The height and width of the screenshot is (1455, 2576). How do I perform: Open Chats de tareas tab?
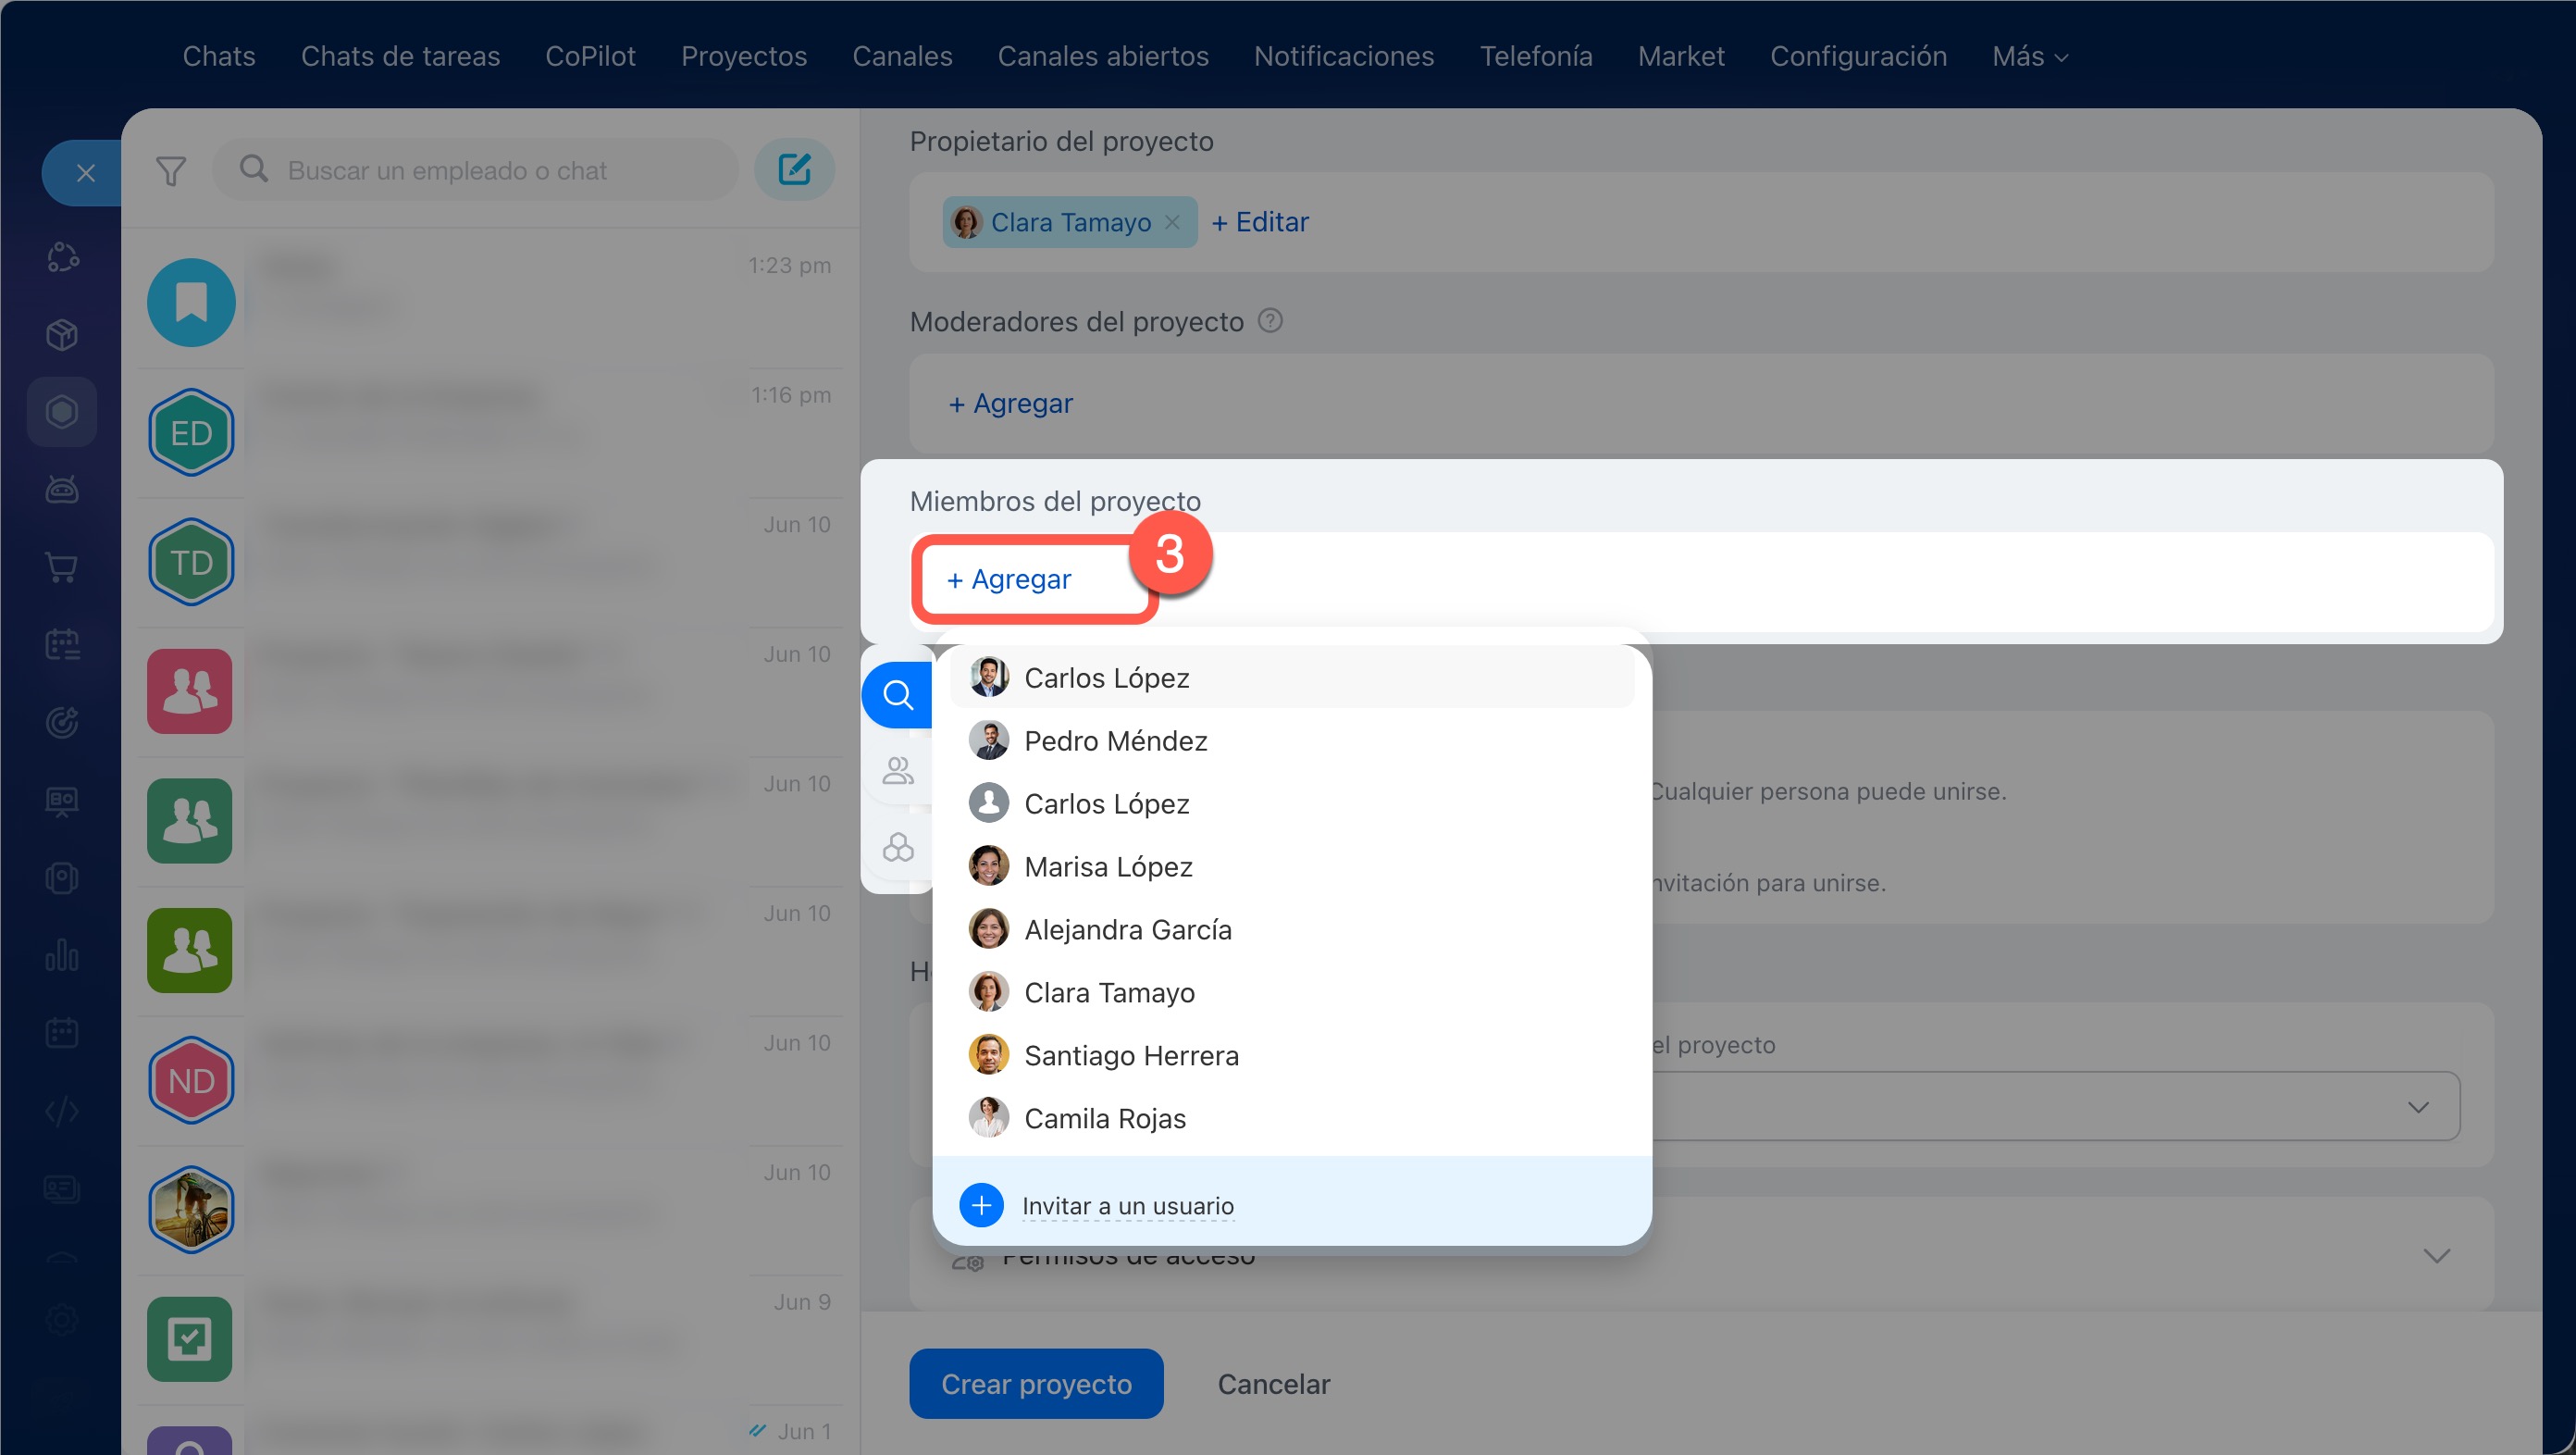[400, 56]
